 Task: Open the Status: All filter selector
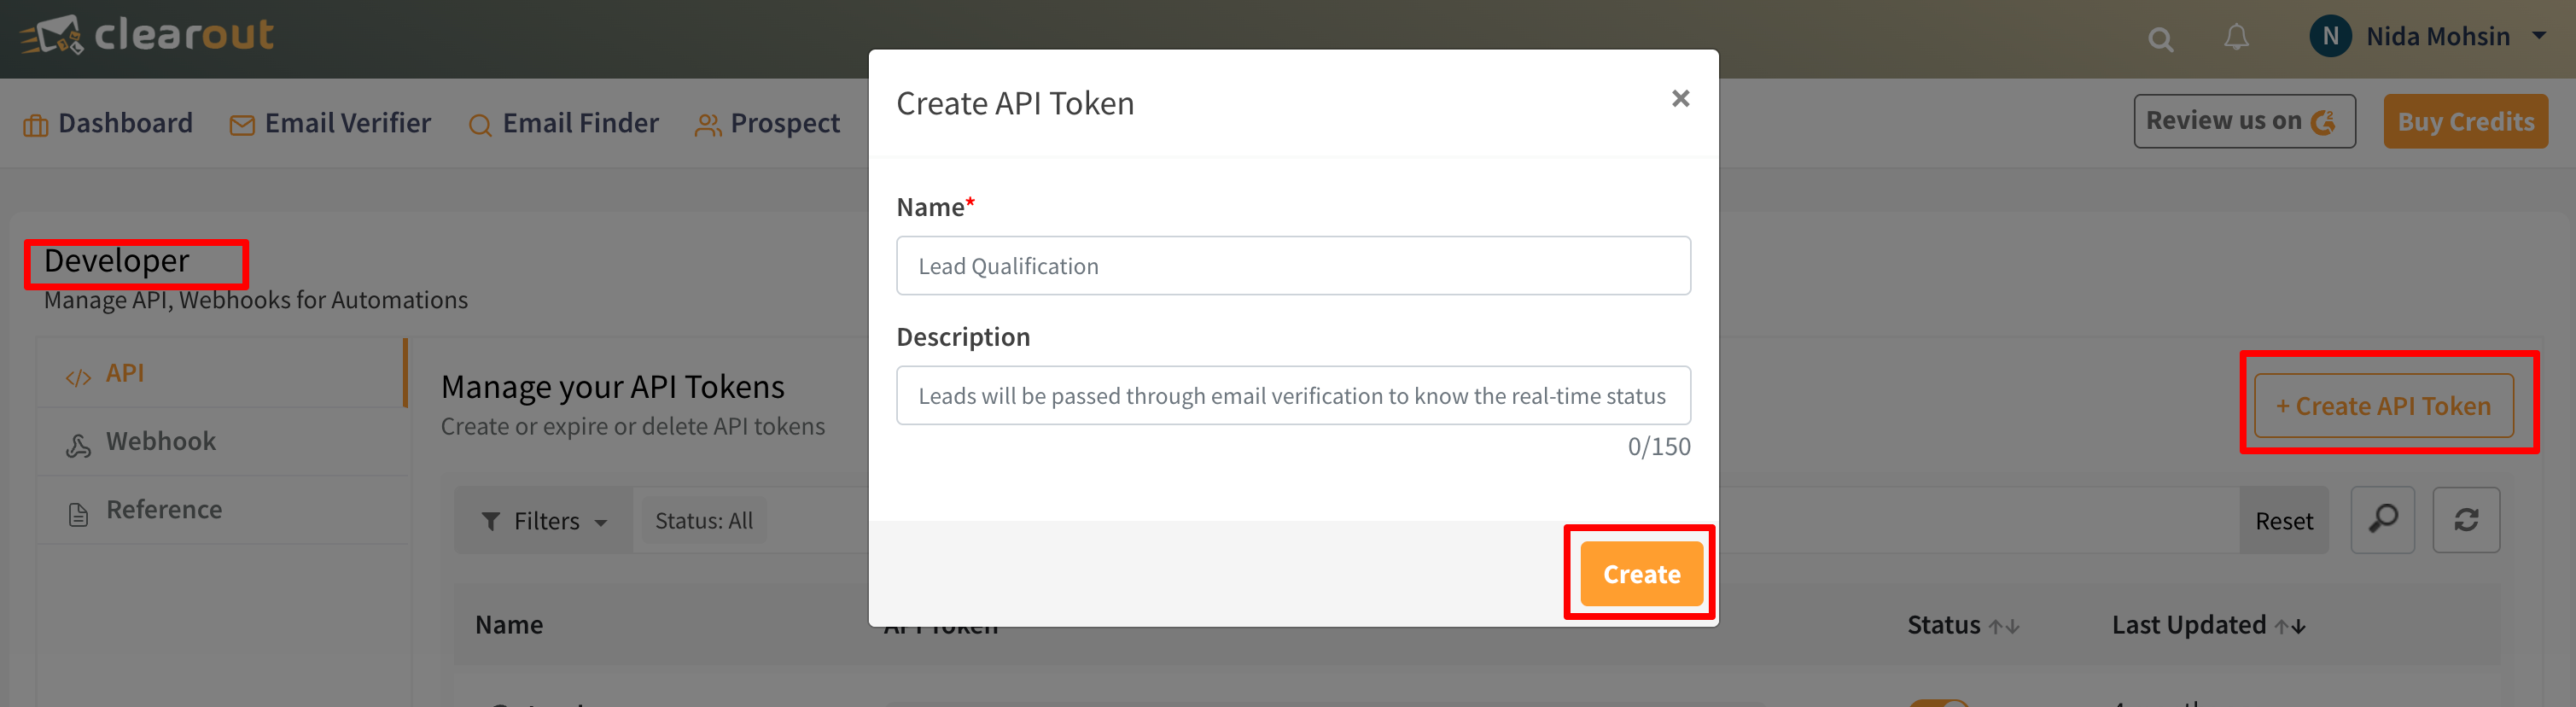click(x=704, y=520)
